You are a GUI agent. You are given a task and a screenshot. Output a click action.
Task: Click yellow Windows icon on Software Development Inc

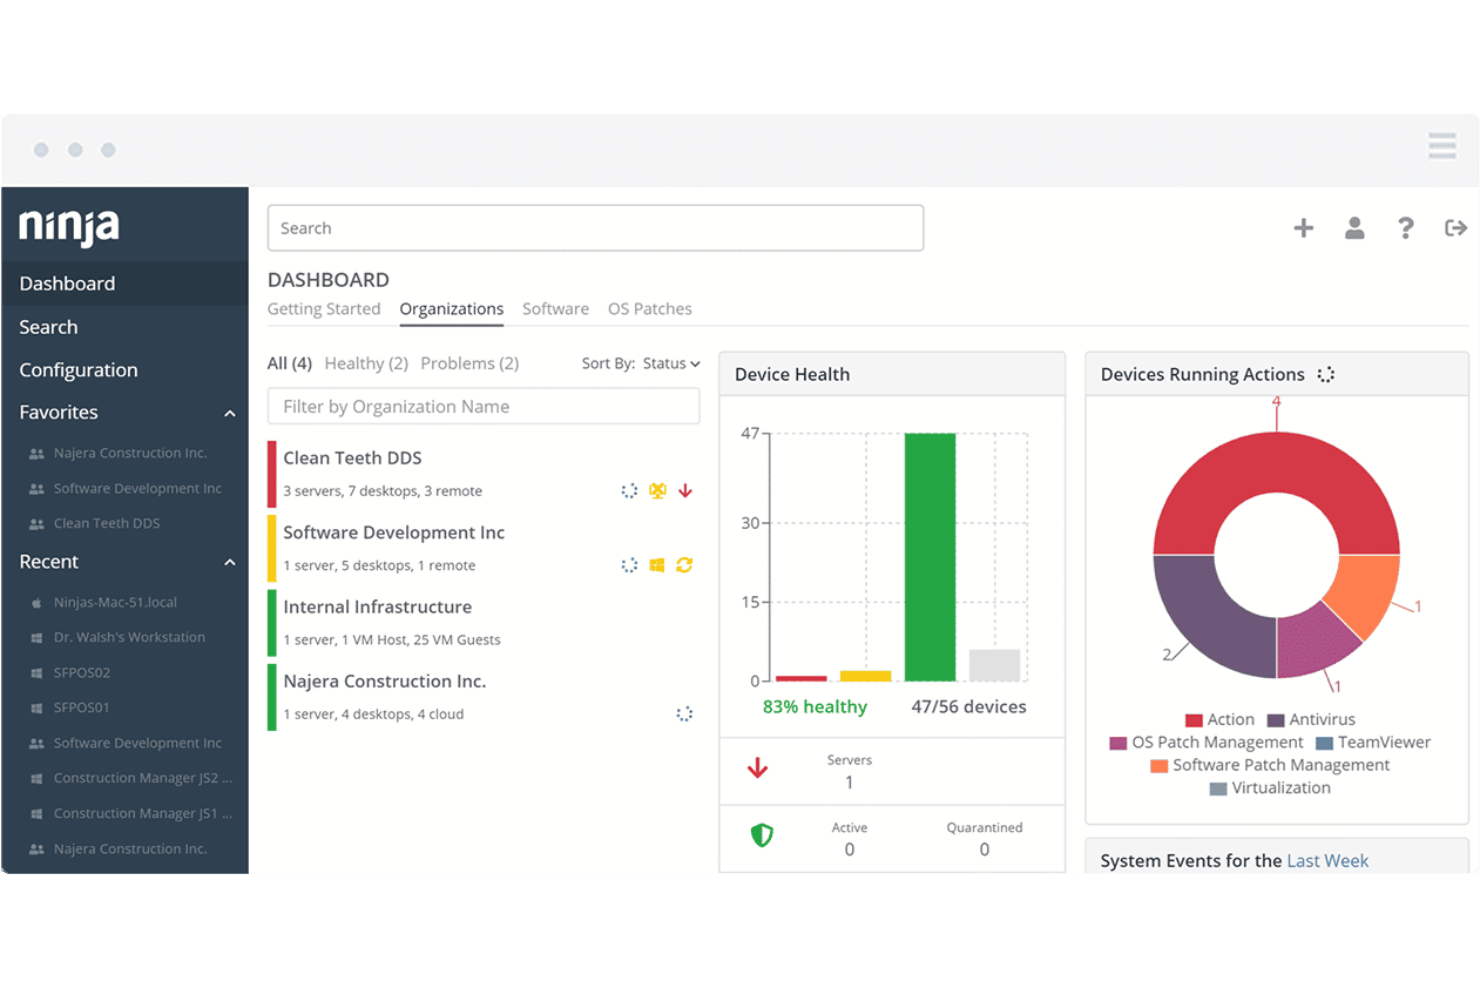point(657,565)
